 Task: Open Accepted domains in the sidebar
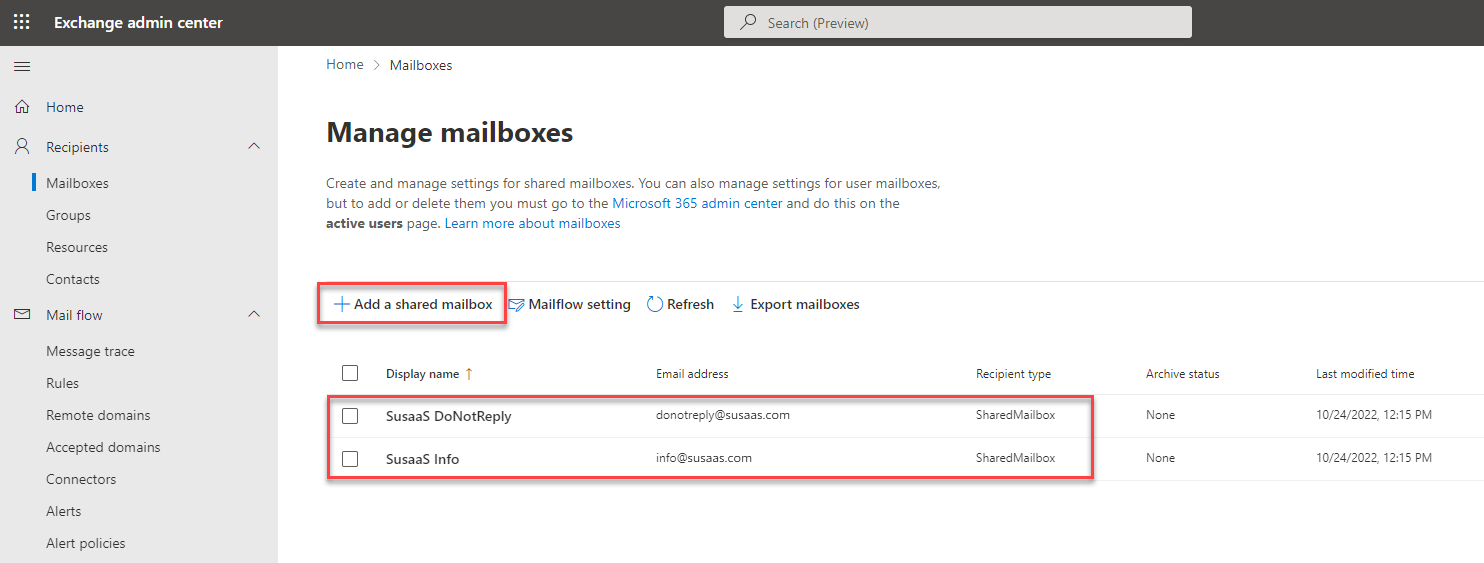pos(103,447)
